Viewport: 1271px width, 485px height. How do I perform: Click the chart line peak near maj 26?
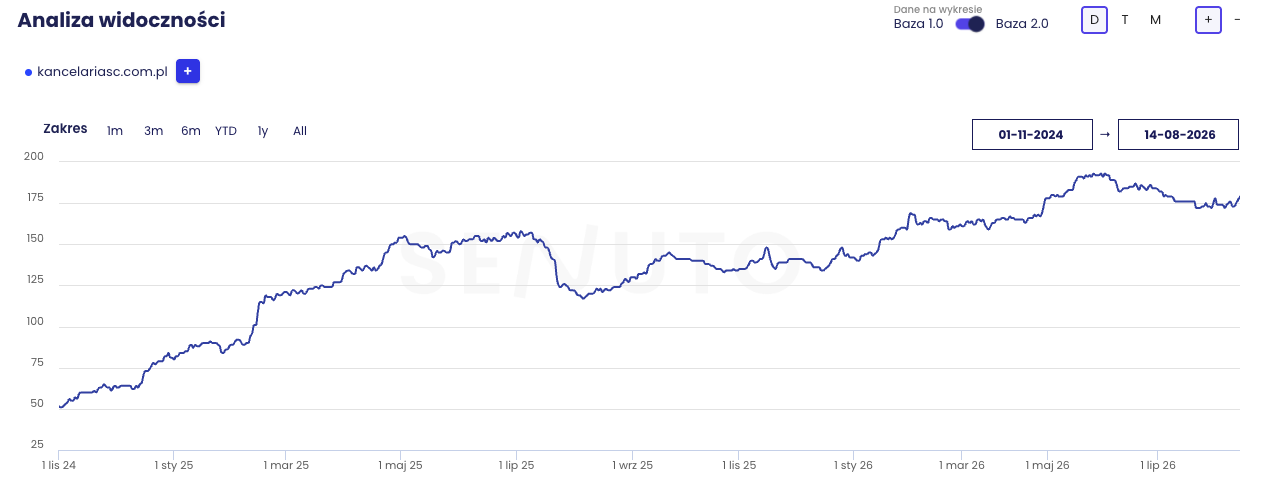1097,174
